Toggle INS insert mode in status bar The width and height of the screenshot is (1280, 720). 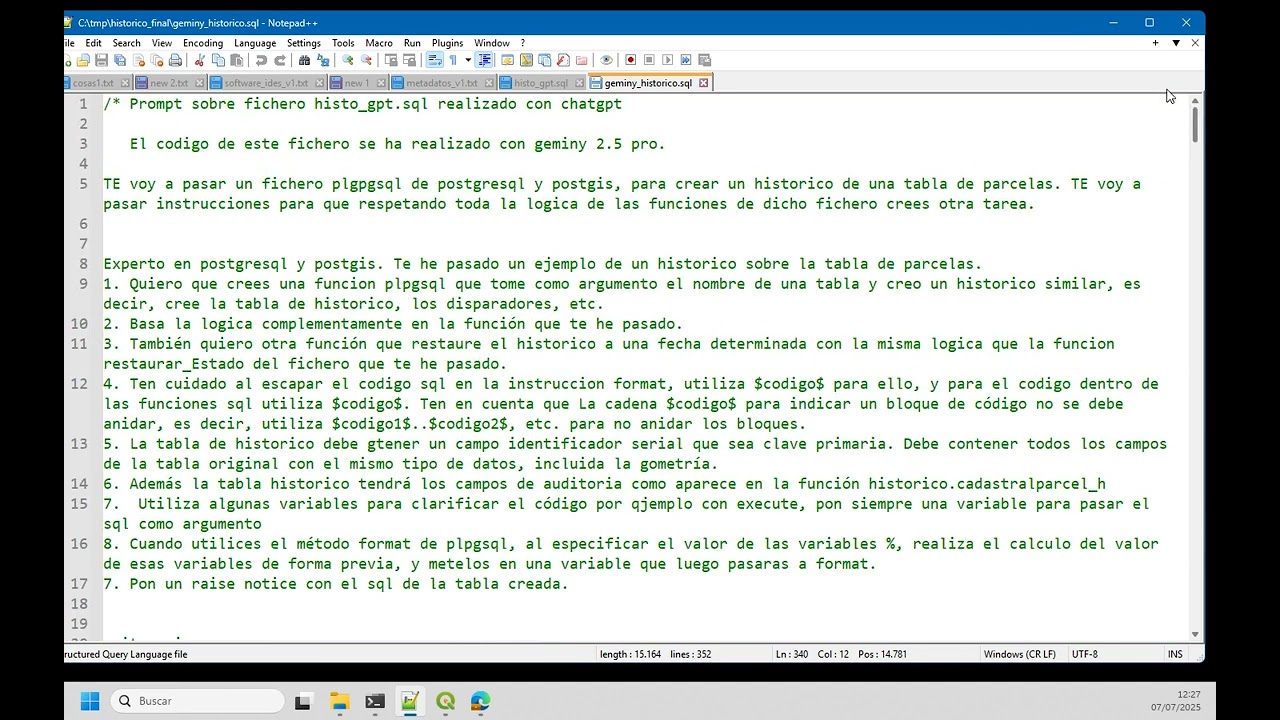[1175, 654]
